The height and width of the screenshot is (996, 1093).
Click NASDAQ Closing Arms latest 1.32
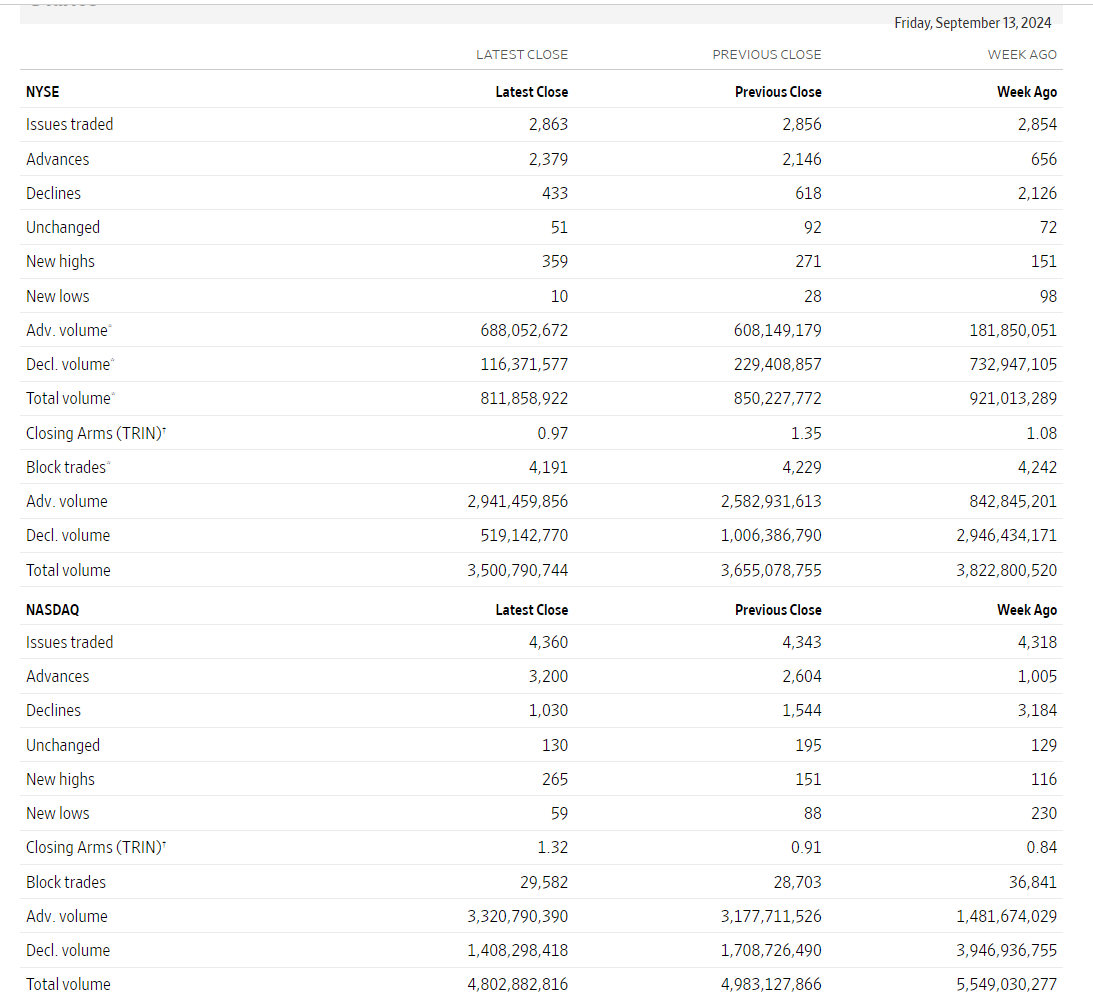(x=553, y=848)
